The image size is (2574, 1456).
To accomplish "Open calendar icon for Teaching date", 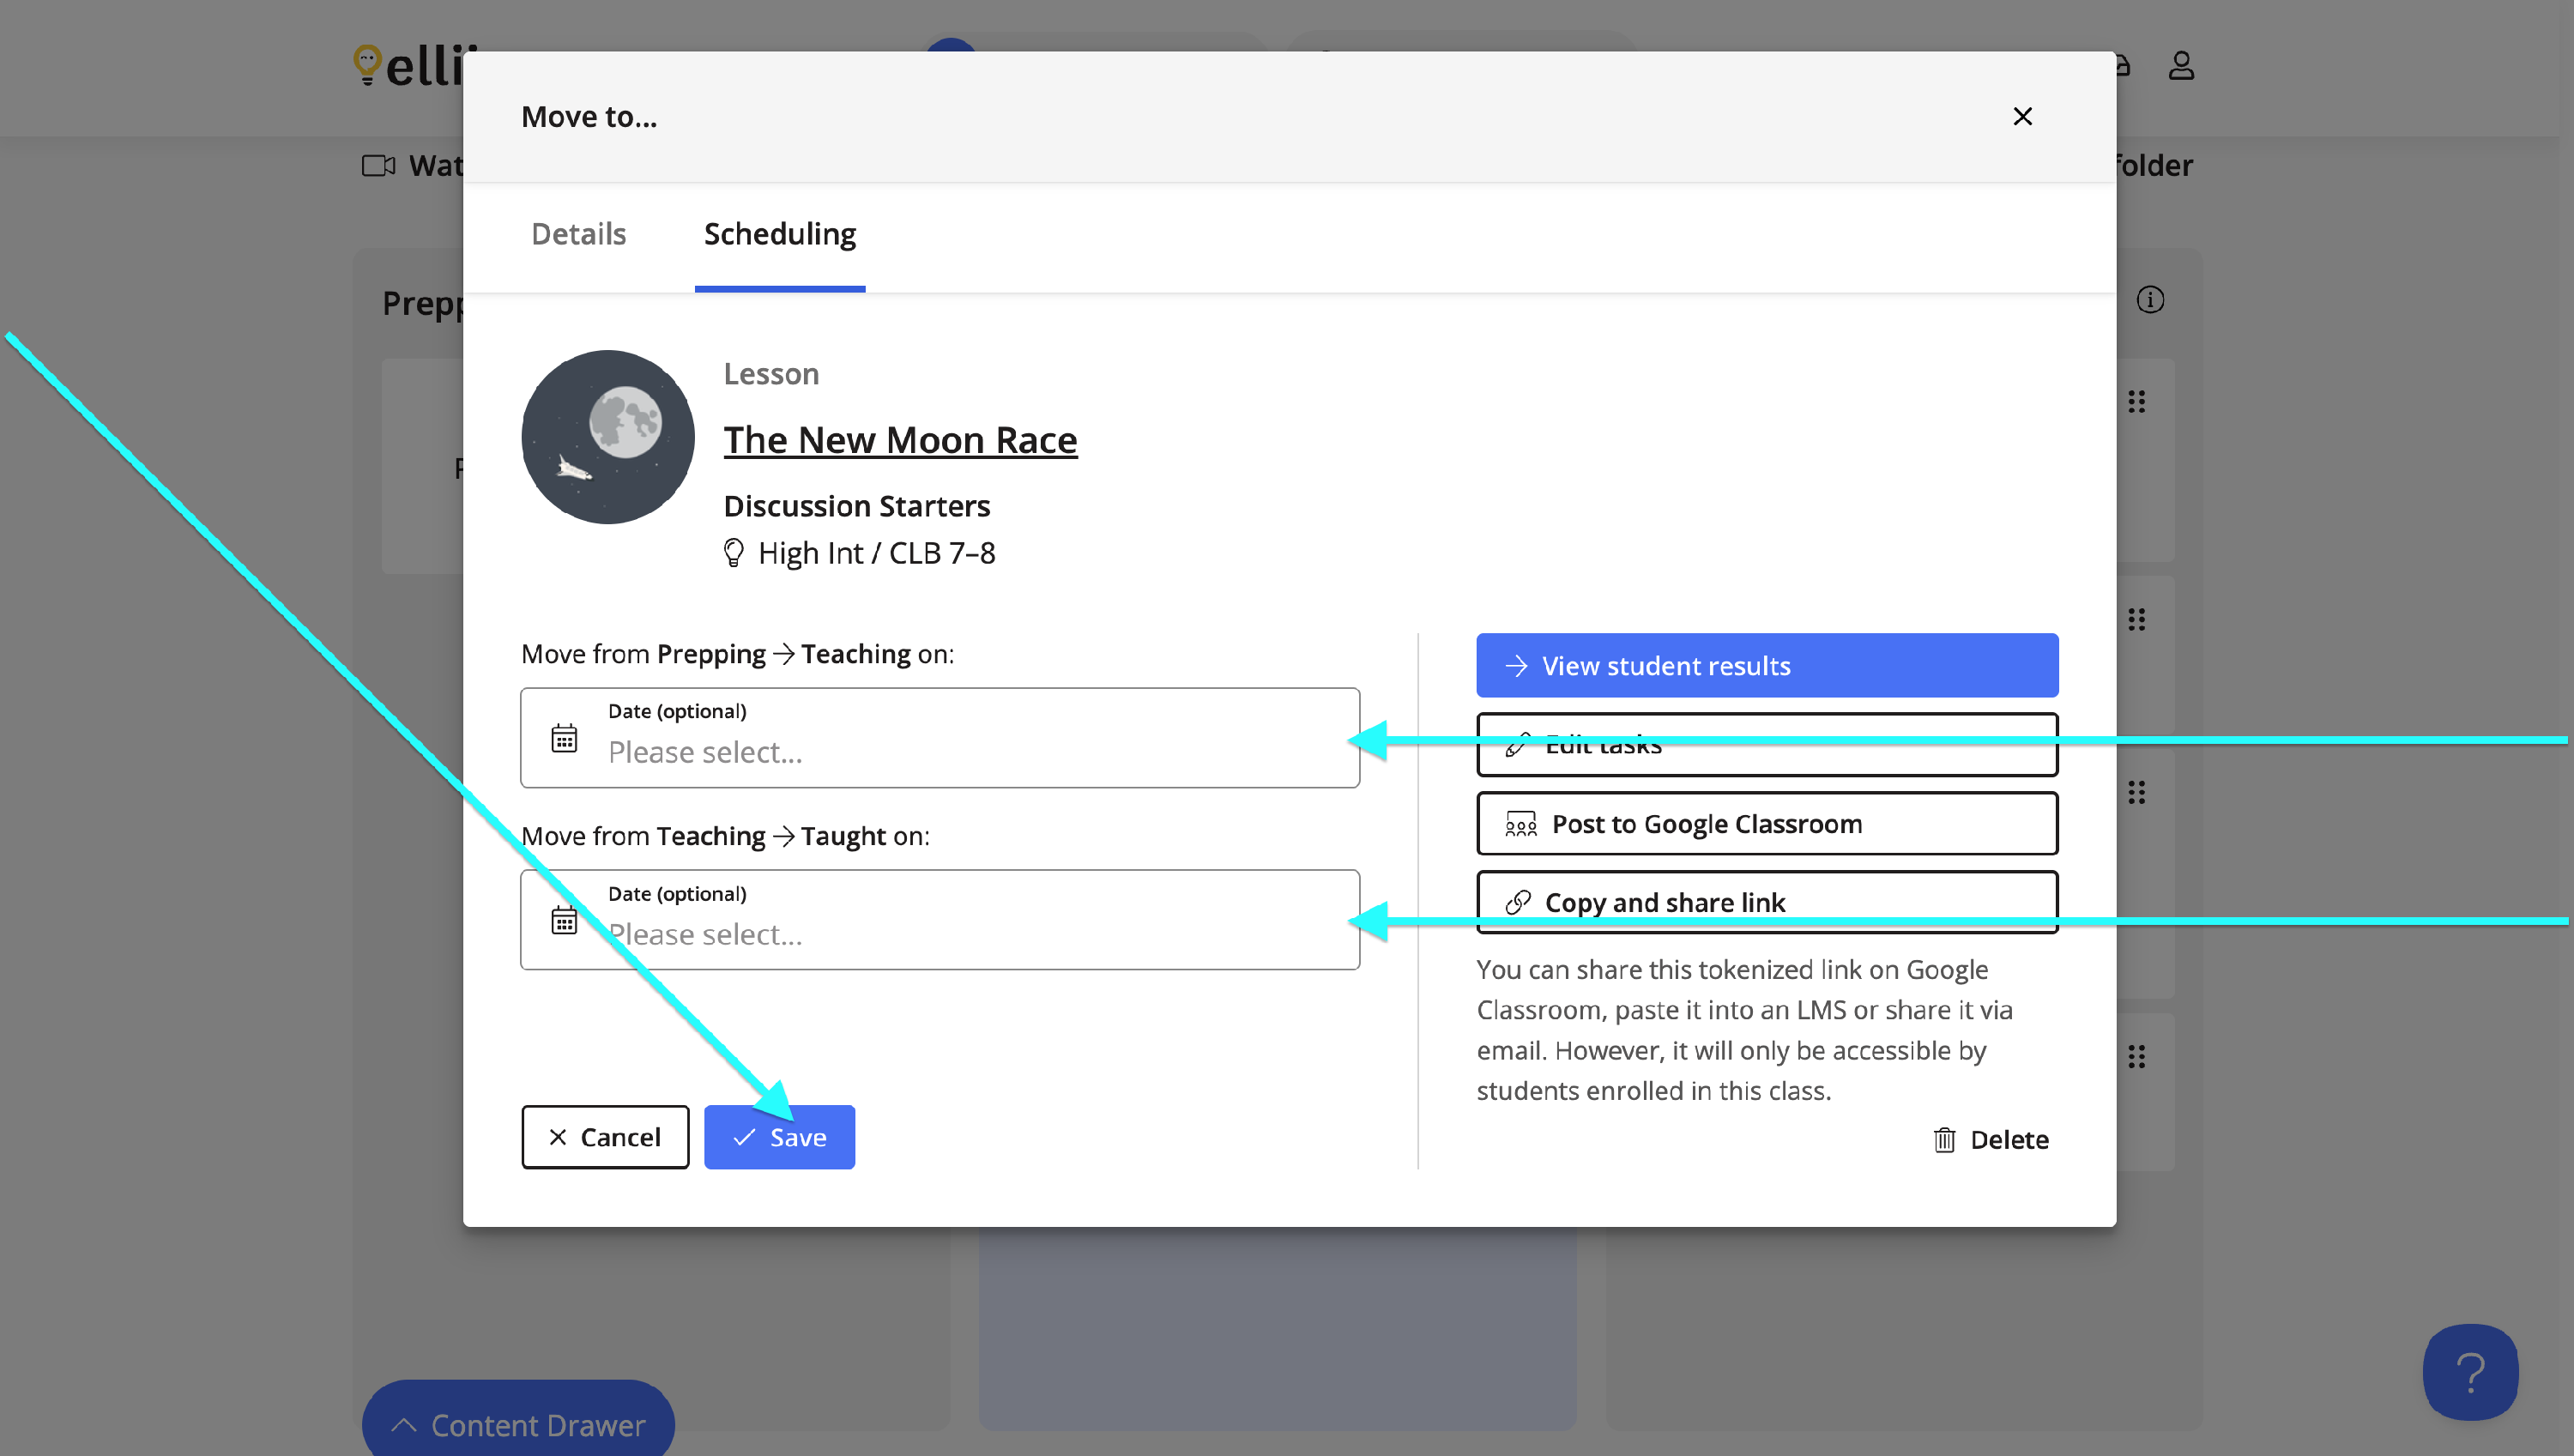I will click(564, 738).
